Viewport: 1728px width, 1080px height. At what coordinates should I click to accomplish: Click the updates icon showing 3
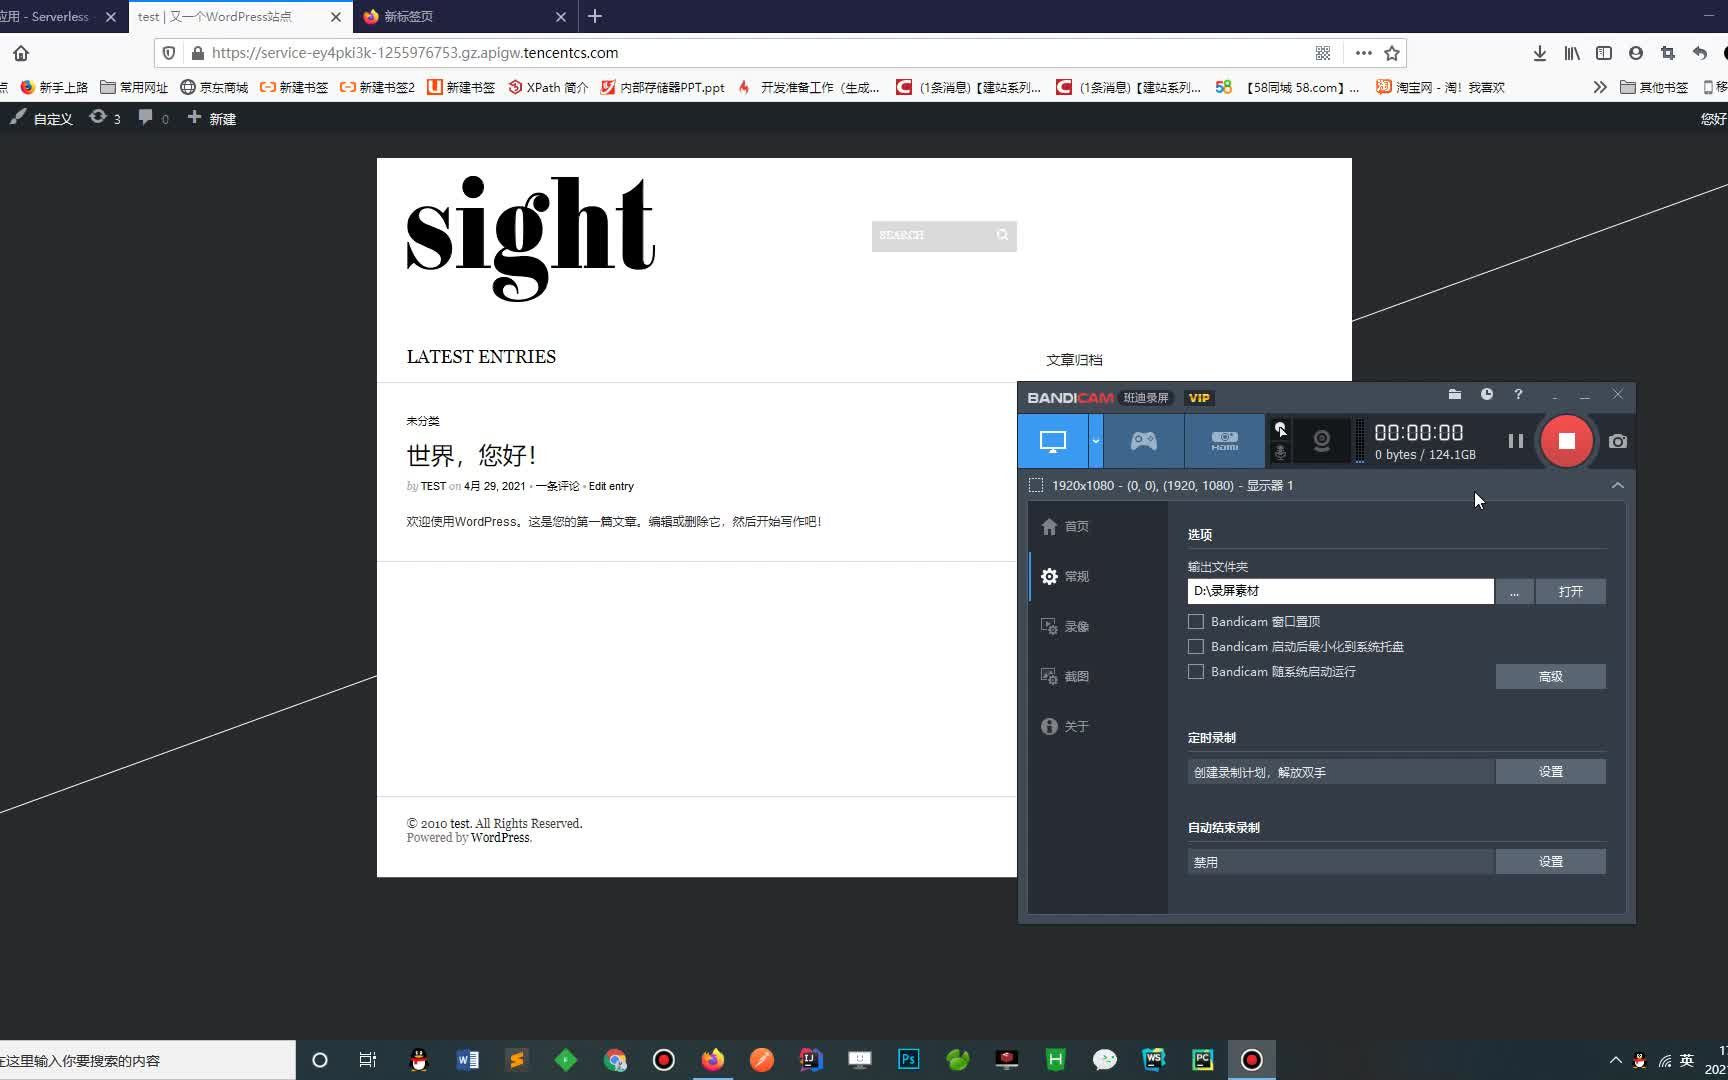105,118
